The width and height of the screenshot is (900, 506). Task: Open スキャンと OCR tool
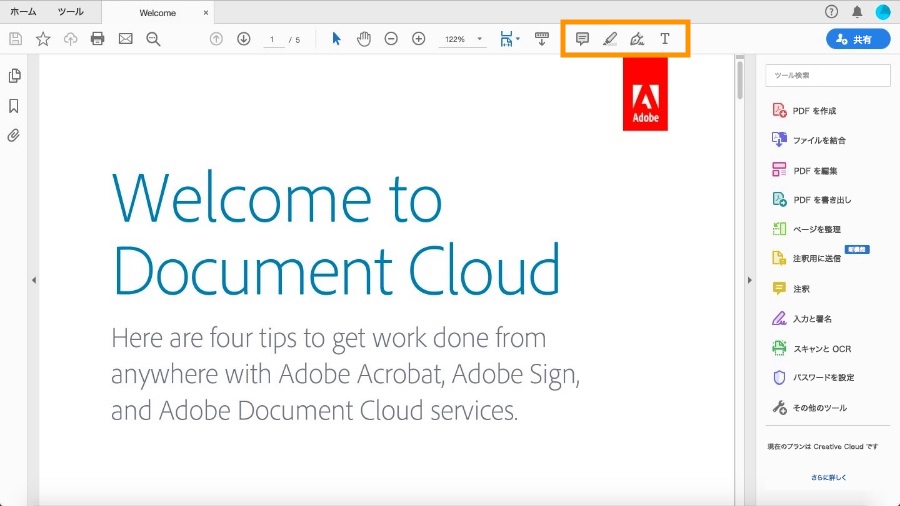(x=812, y=348)
